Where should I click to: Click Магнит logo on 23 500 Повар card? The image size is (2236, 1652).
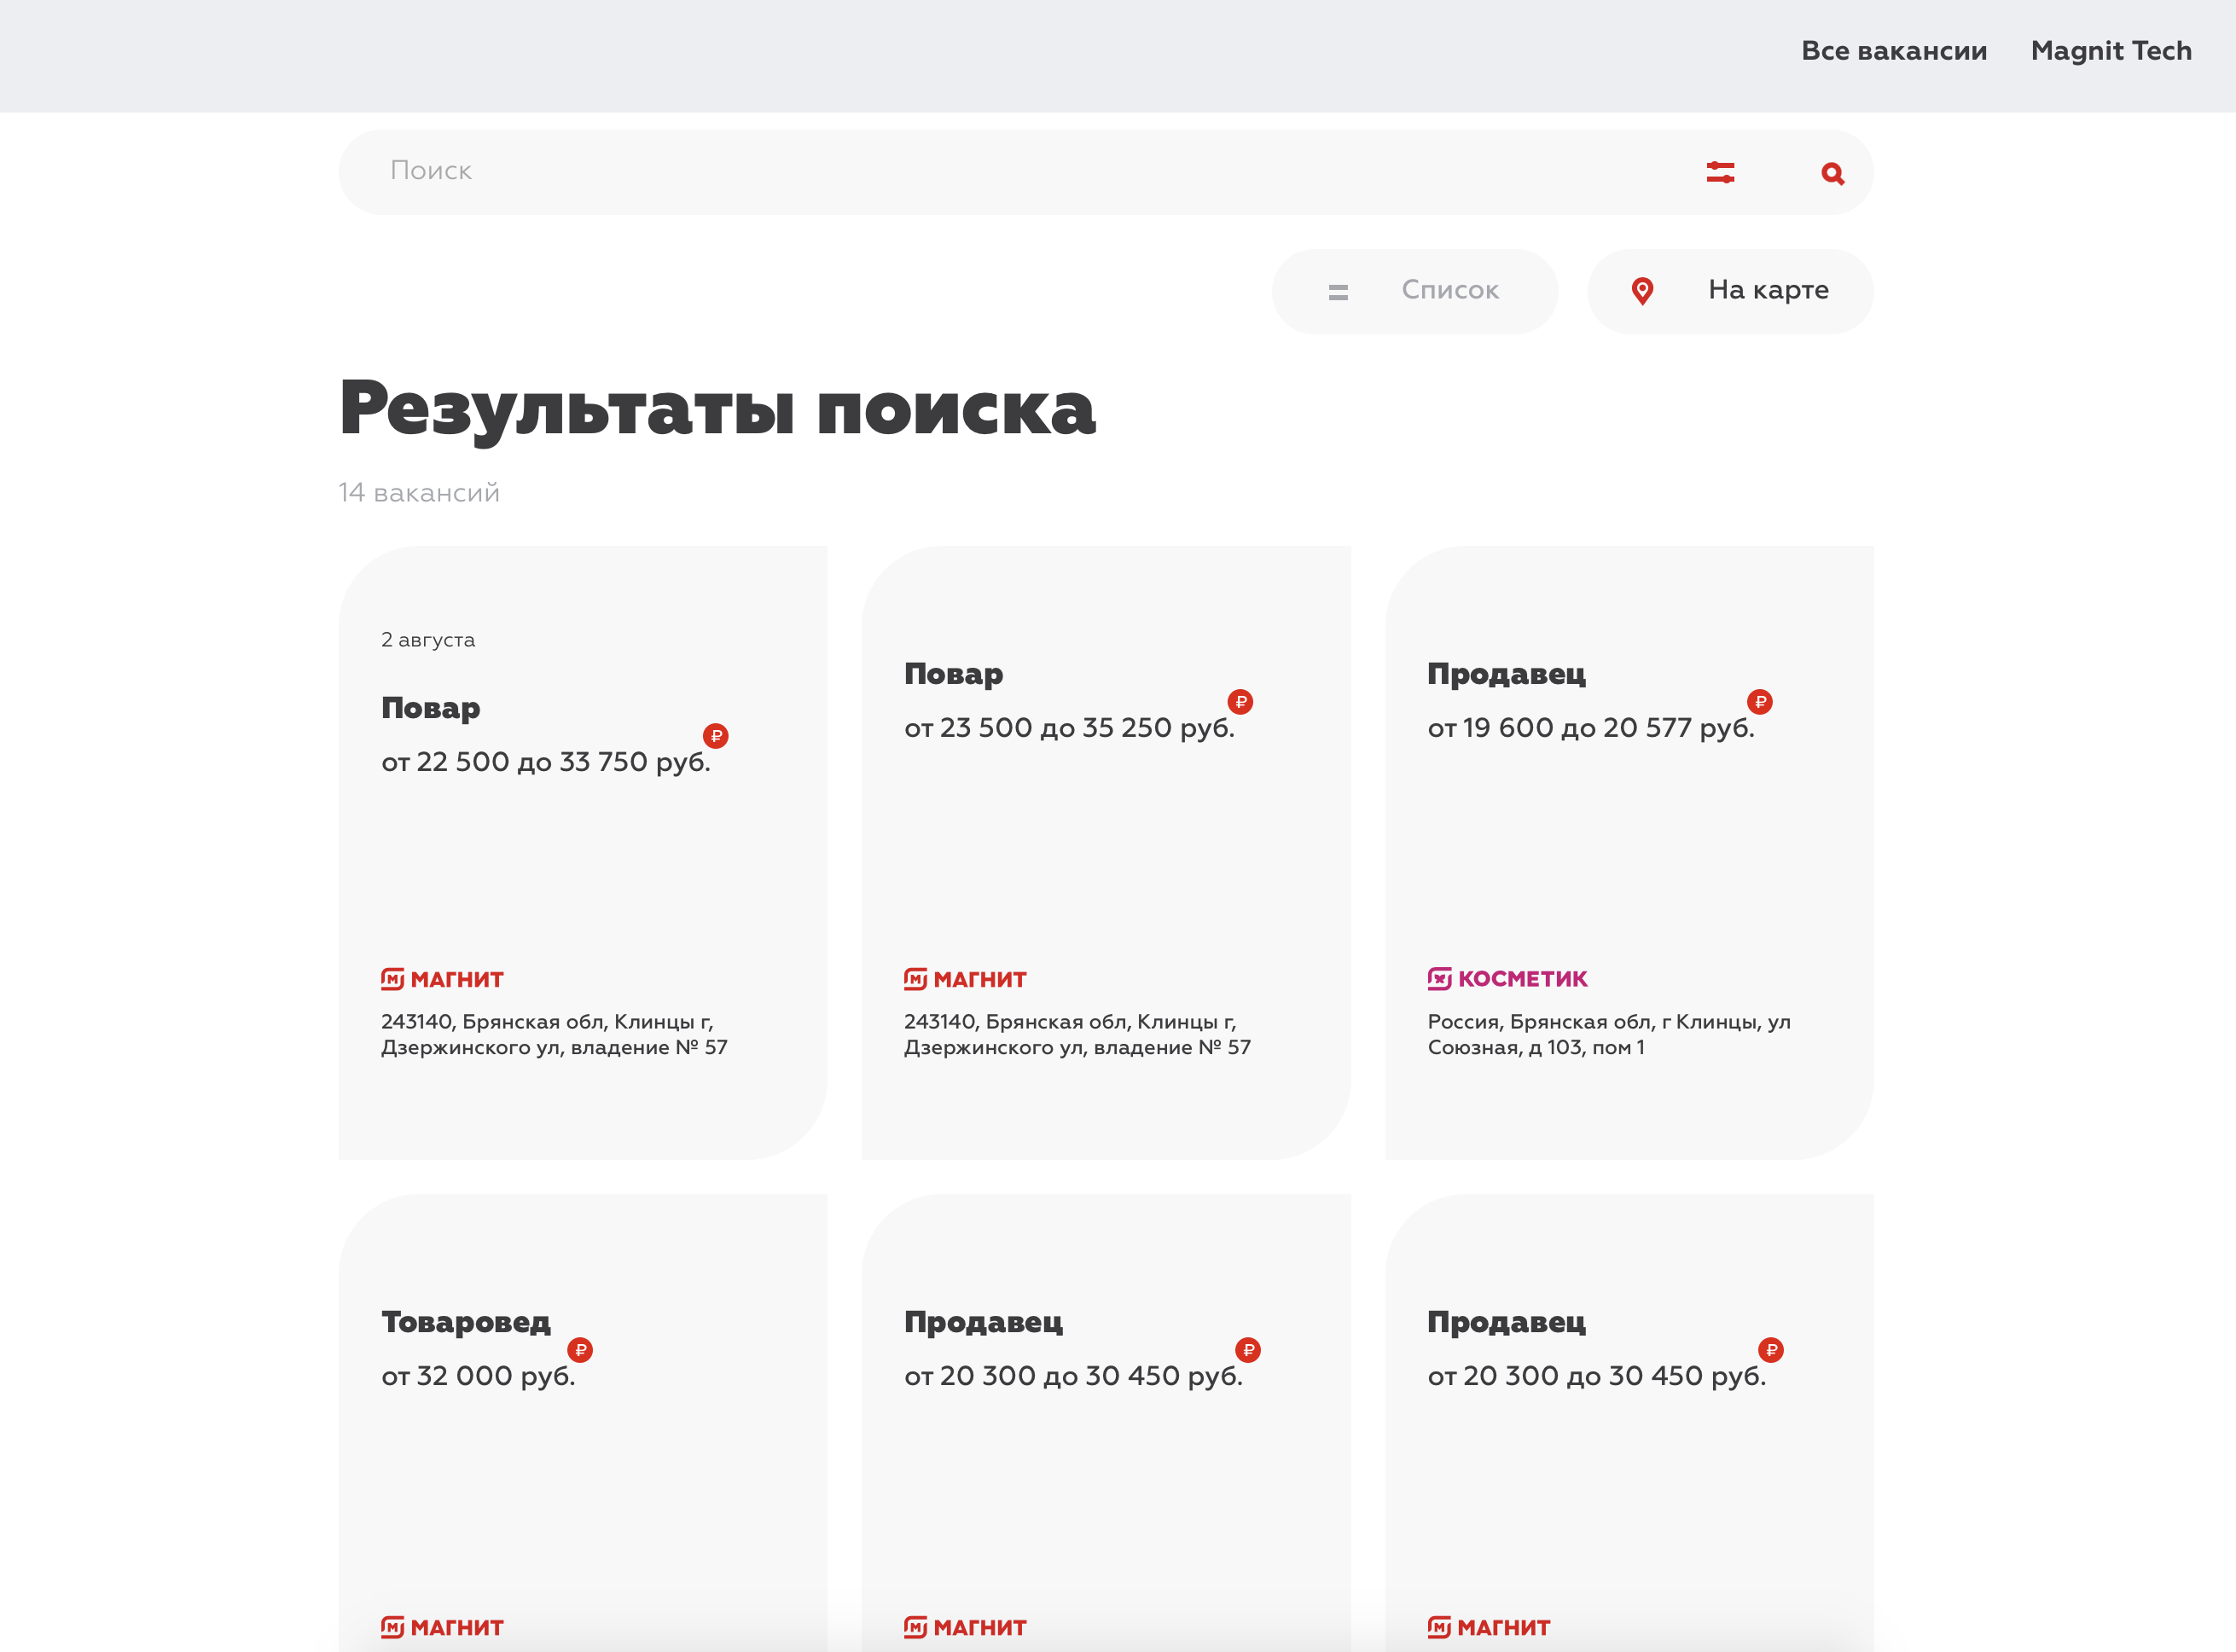pos(965,979)
